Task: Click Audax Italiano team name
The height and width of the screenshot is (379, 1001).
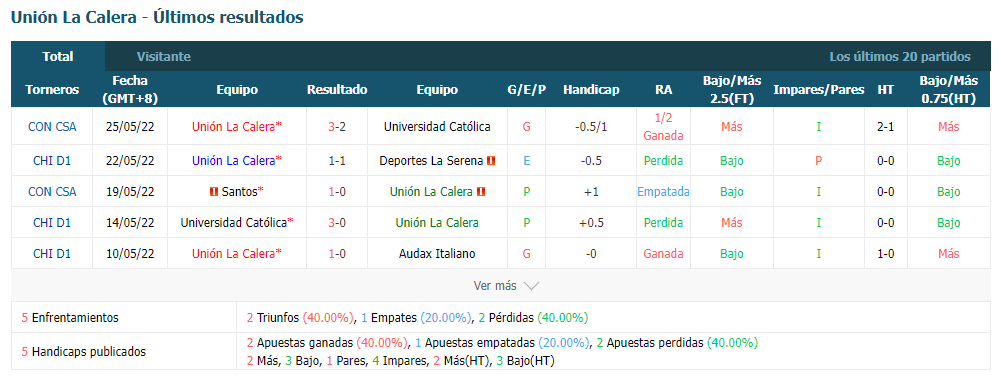Action: point(437,254)
